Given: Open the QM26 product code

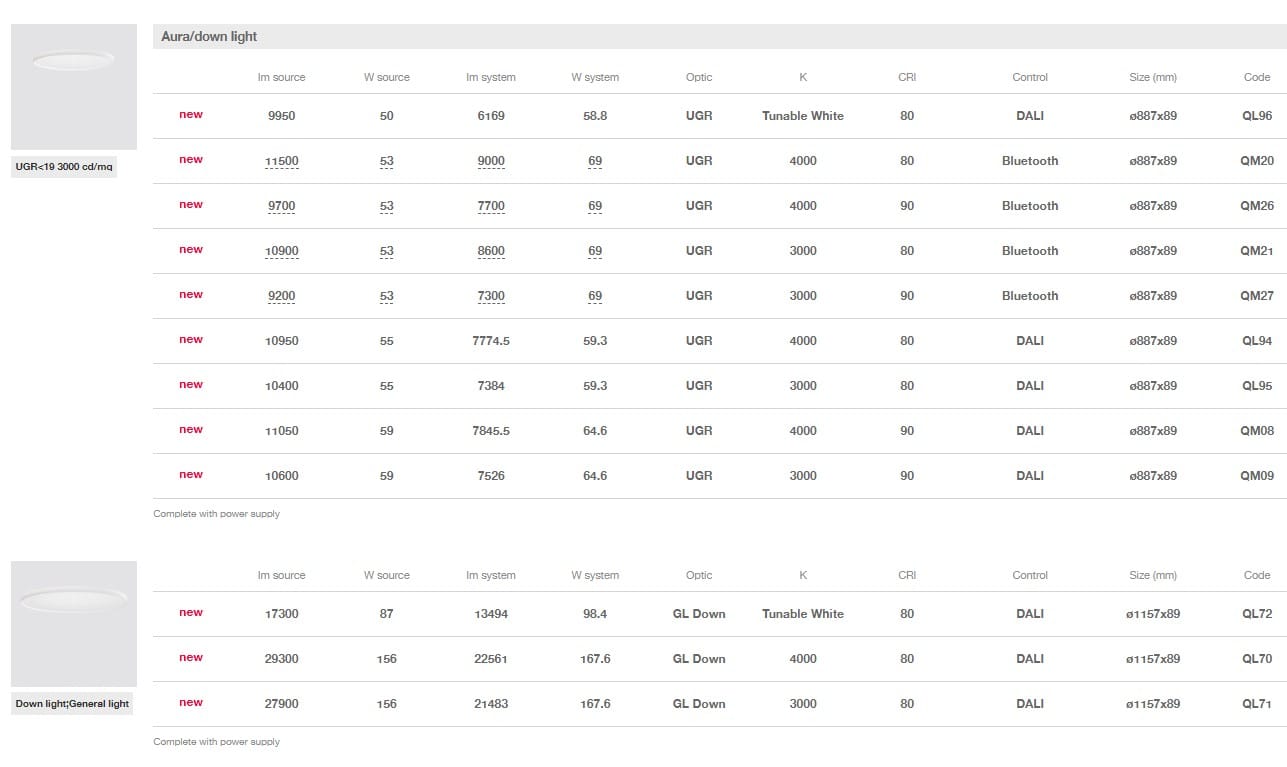Looking at the screenshot, I should coord(1256,206).
